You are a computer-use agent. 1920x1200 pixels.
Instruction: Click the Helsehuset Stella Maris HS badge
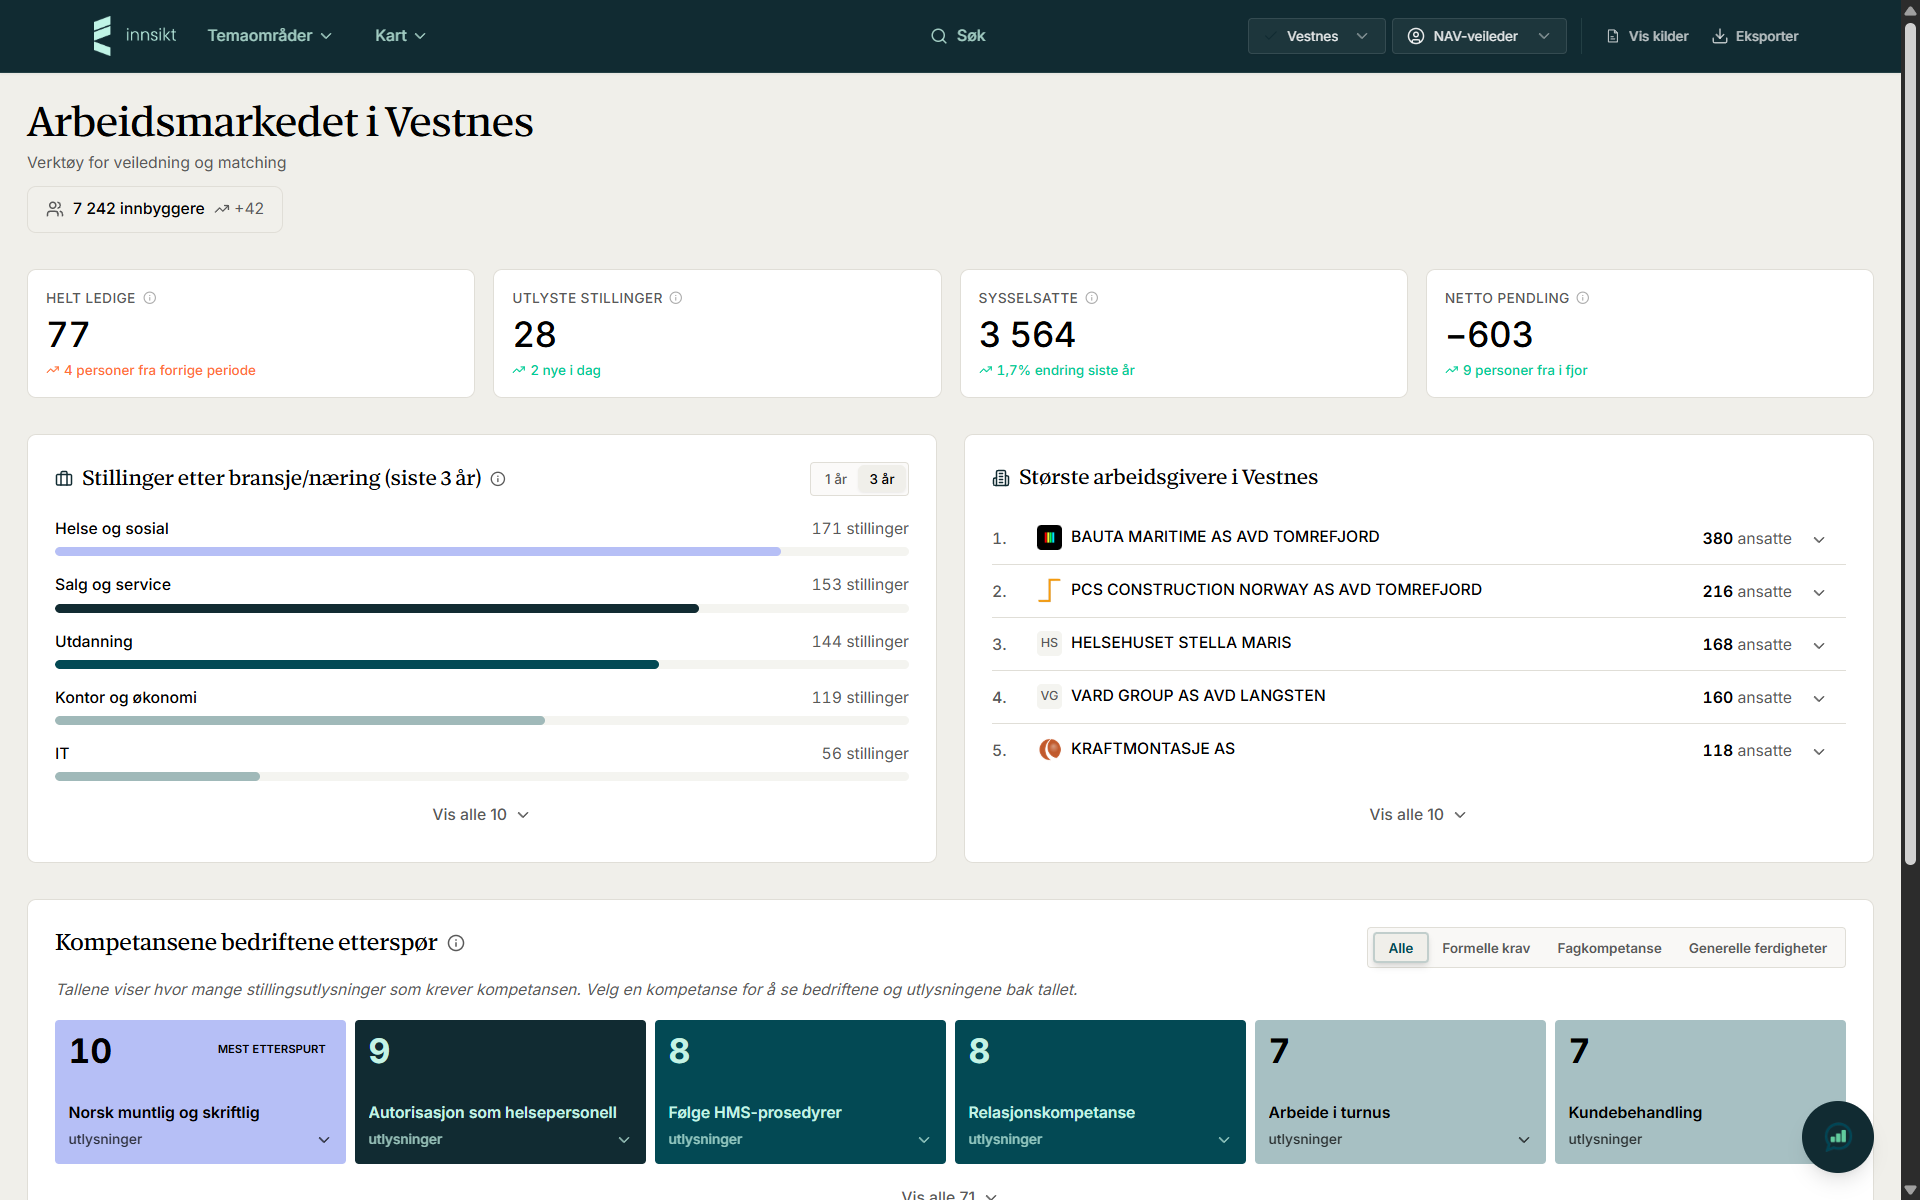tap(1049, 643)
